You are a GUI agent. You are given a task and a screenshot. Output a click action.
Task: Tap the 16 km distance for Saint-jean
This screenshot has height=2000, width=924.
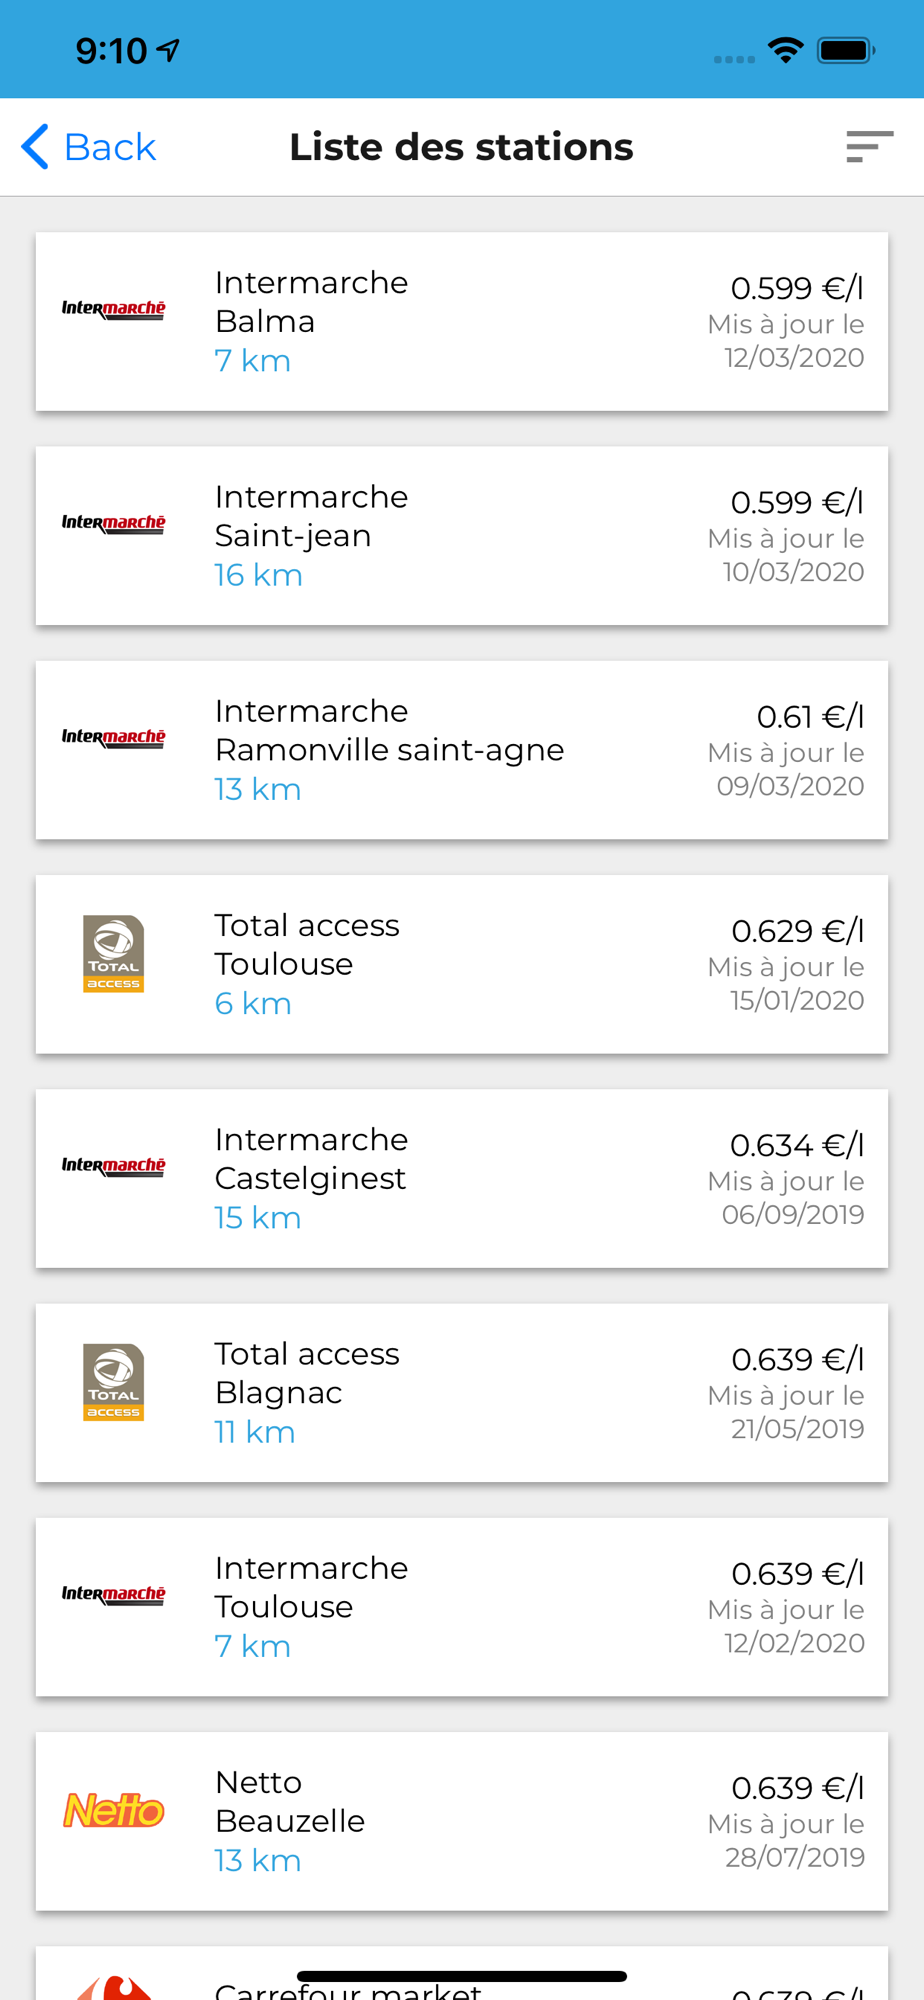[x=258, y=575]
